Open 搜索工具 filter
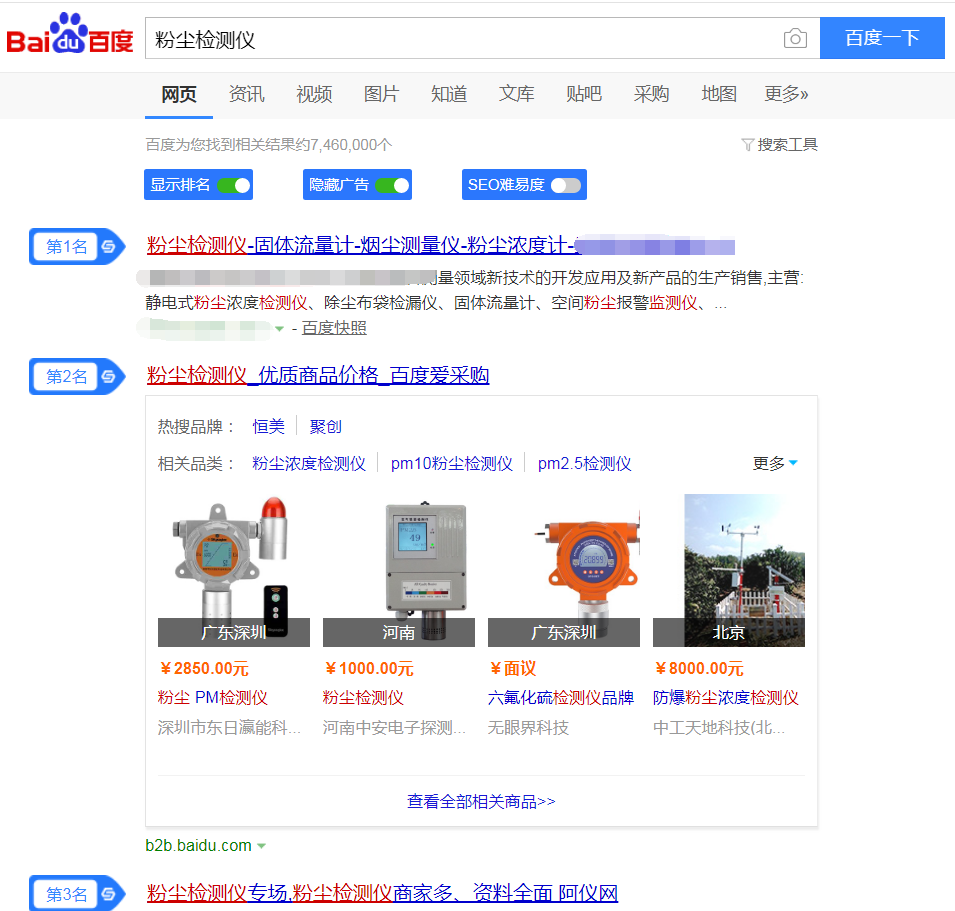This screenshot has width=955, height=911. (x=779, y=144)
